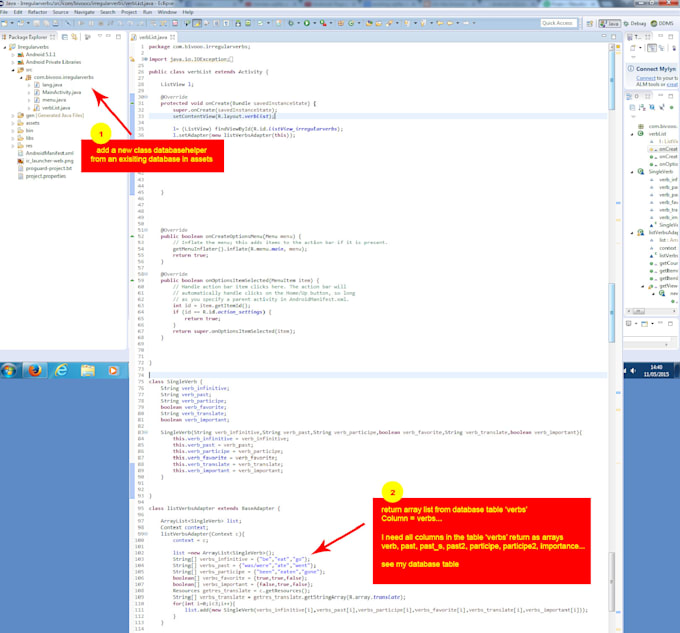Click the Run Last Tool (external tools) icon
This screenshot has height=633, width=680.
(323, 23)
